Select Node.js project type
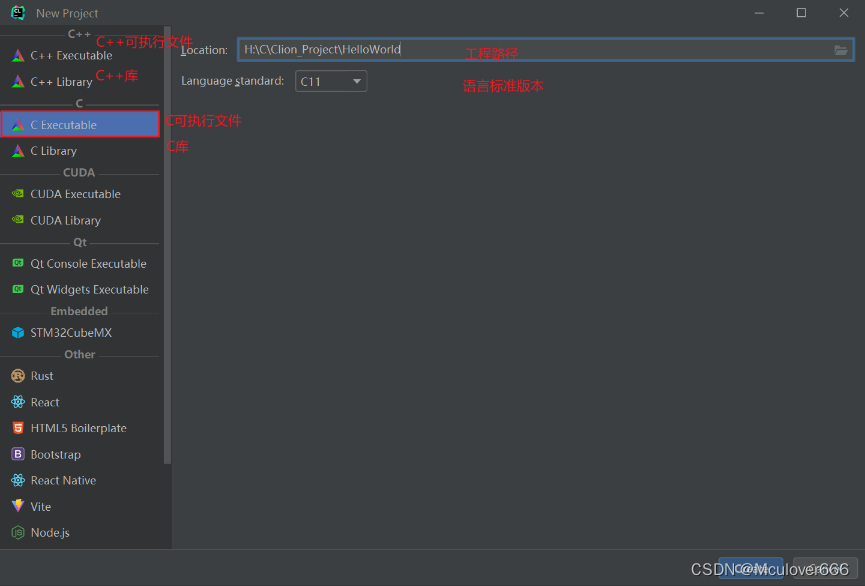This screenshot has height=586, width=865. click(80, 532)
